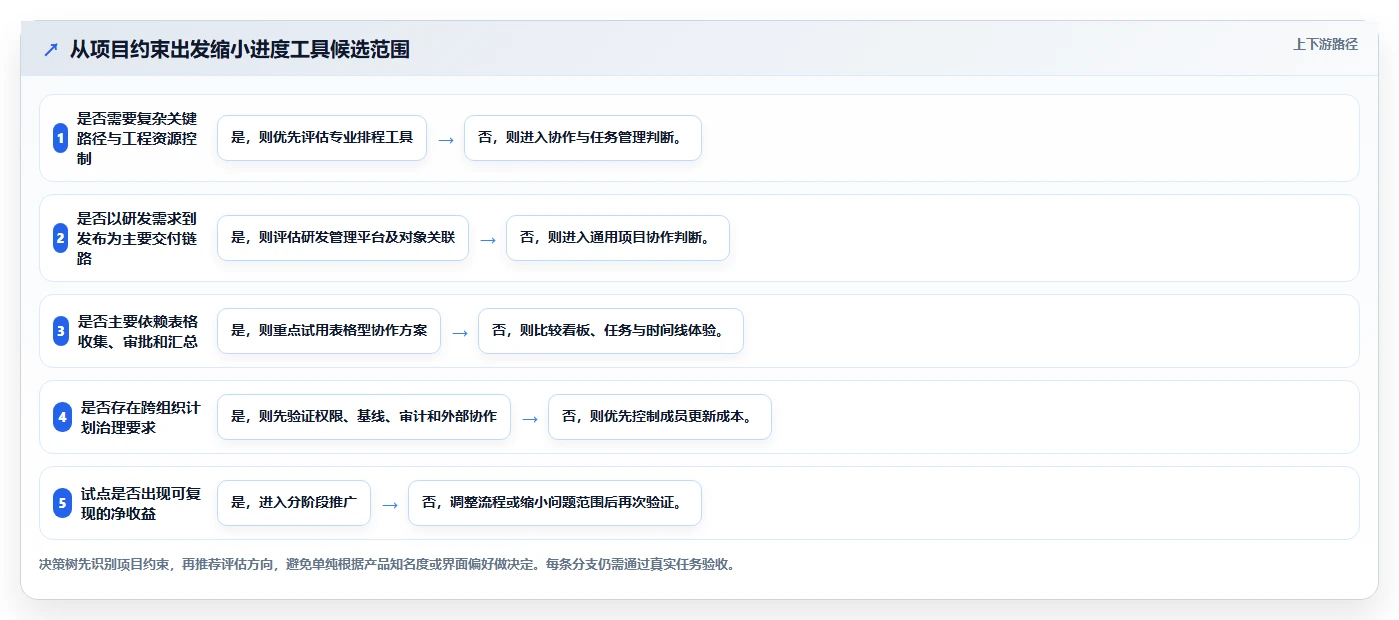This screenshot has height=620, width=1399.
Task: Click the arrow icon beside the panel title
Action: pos(50,49)
